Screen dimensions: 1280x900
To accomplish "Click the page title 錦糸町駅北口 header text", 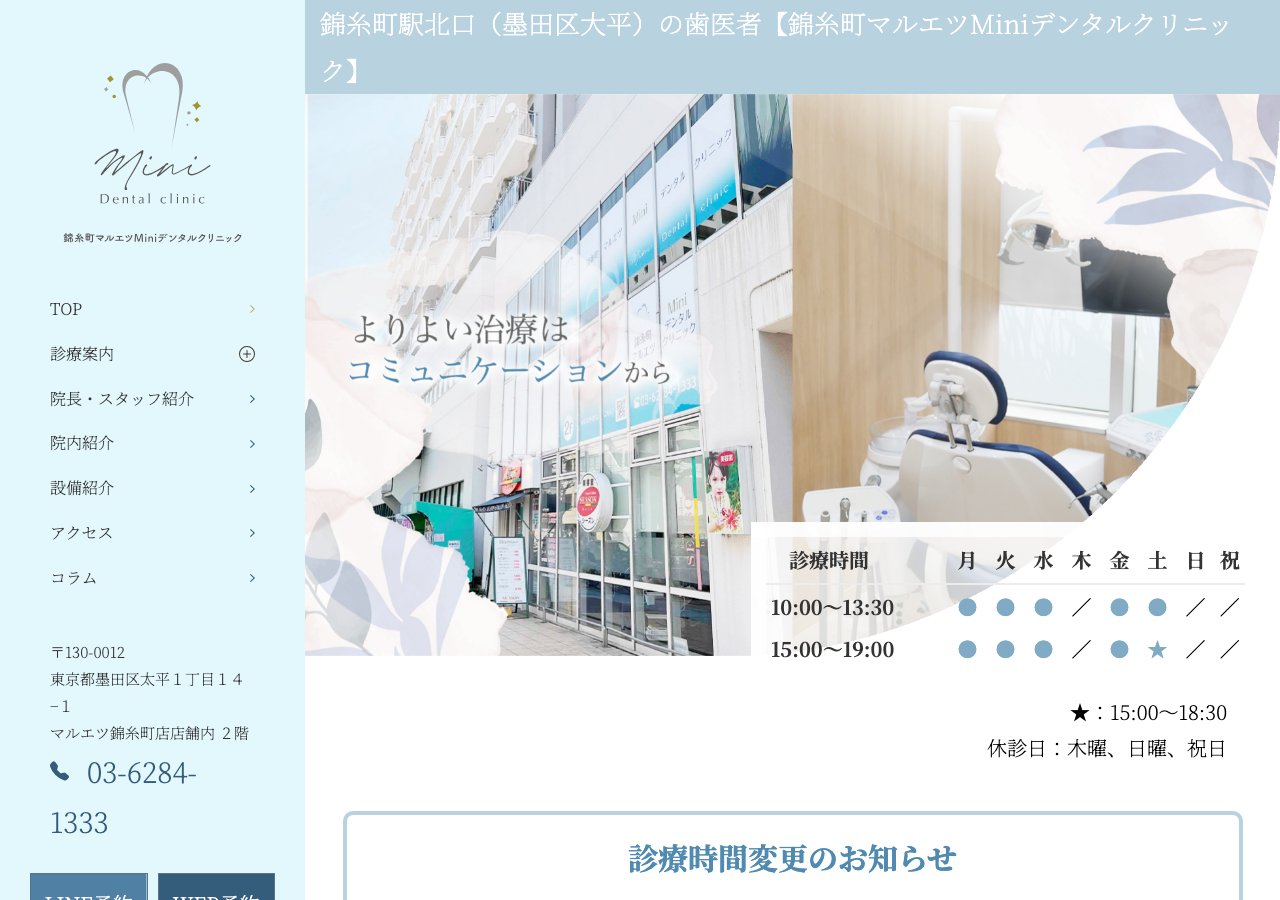I will coord(776,47).
